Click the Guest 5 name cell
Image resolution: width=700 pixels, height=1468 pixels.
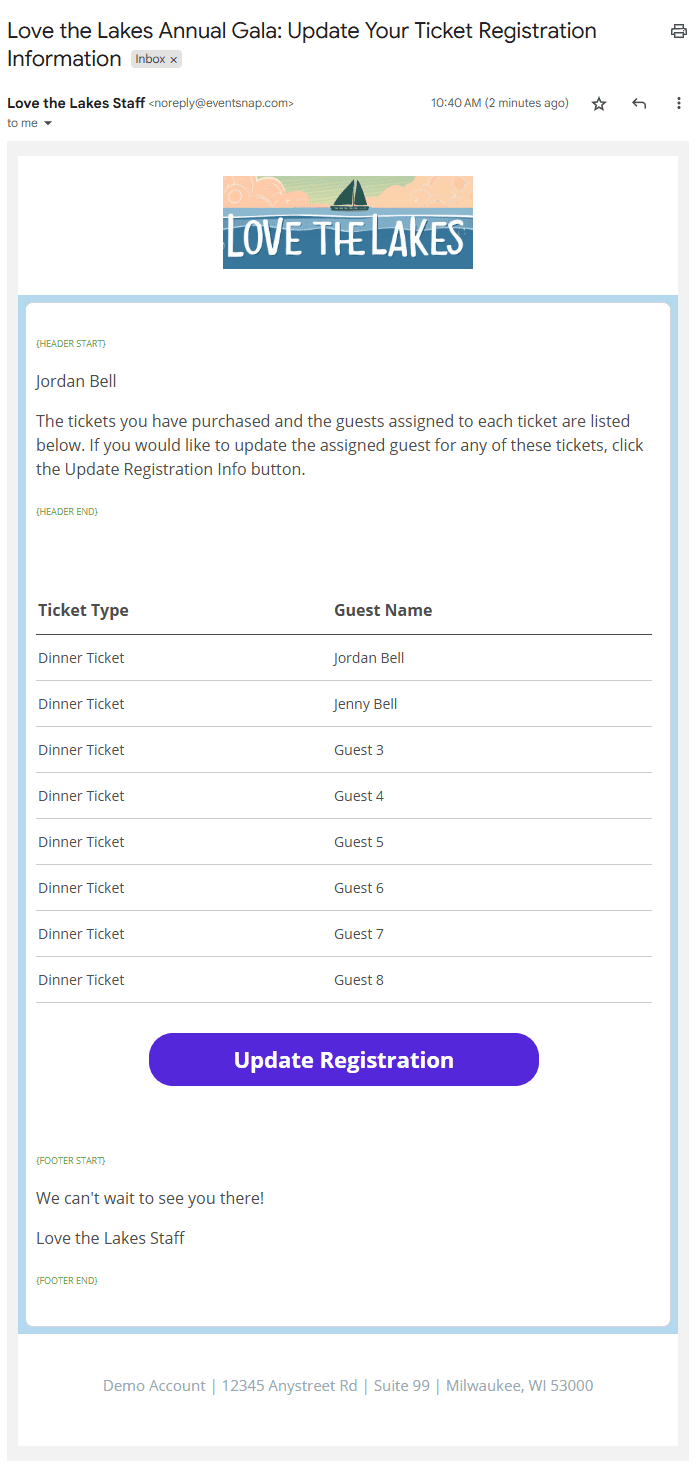[358, 842]
